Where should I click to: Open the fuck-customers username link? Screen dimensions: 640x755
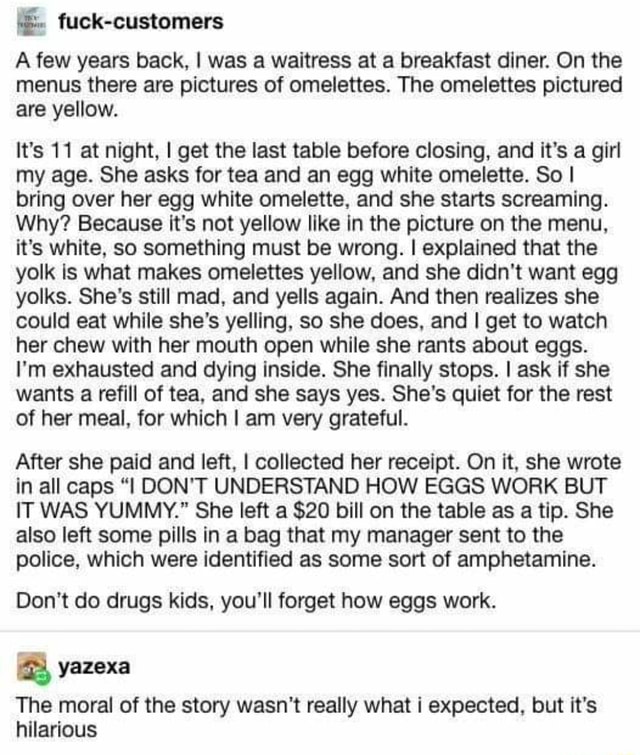click(x=141, y=22)
